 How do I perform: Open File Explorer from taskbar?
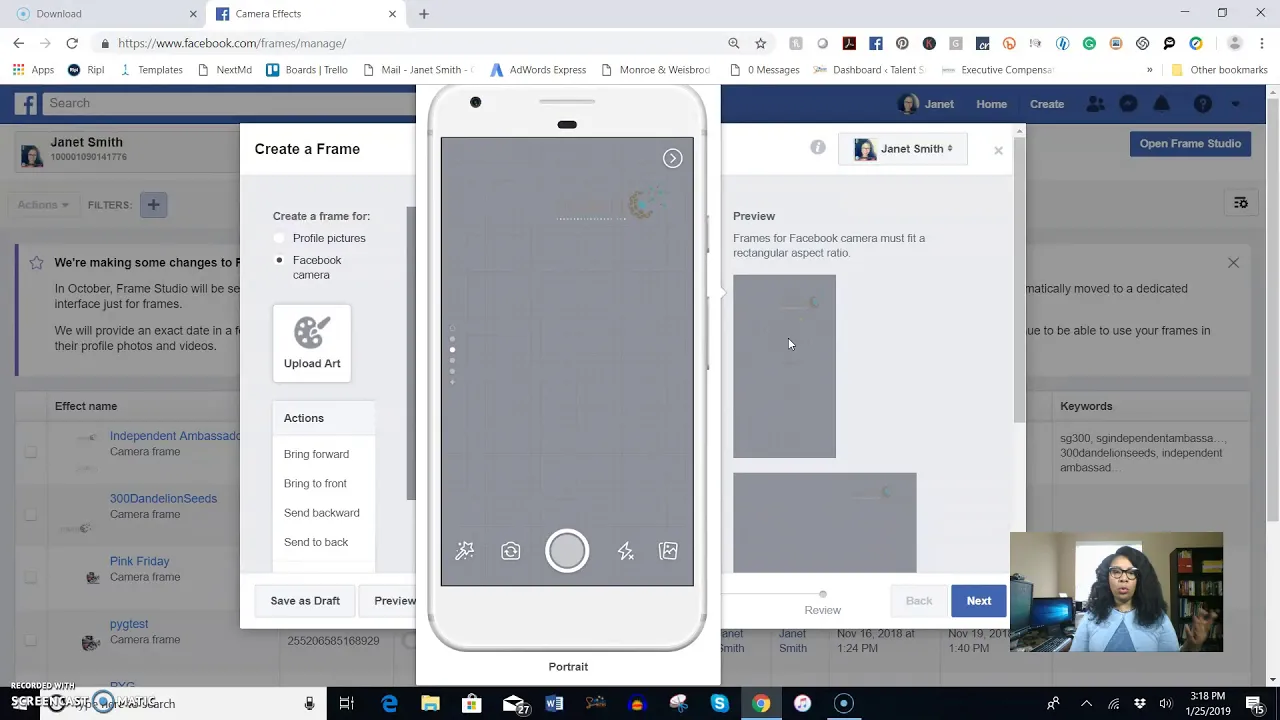tap(430, 704)
